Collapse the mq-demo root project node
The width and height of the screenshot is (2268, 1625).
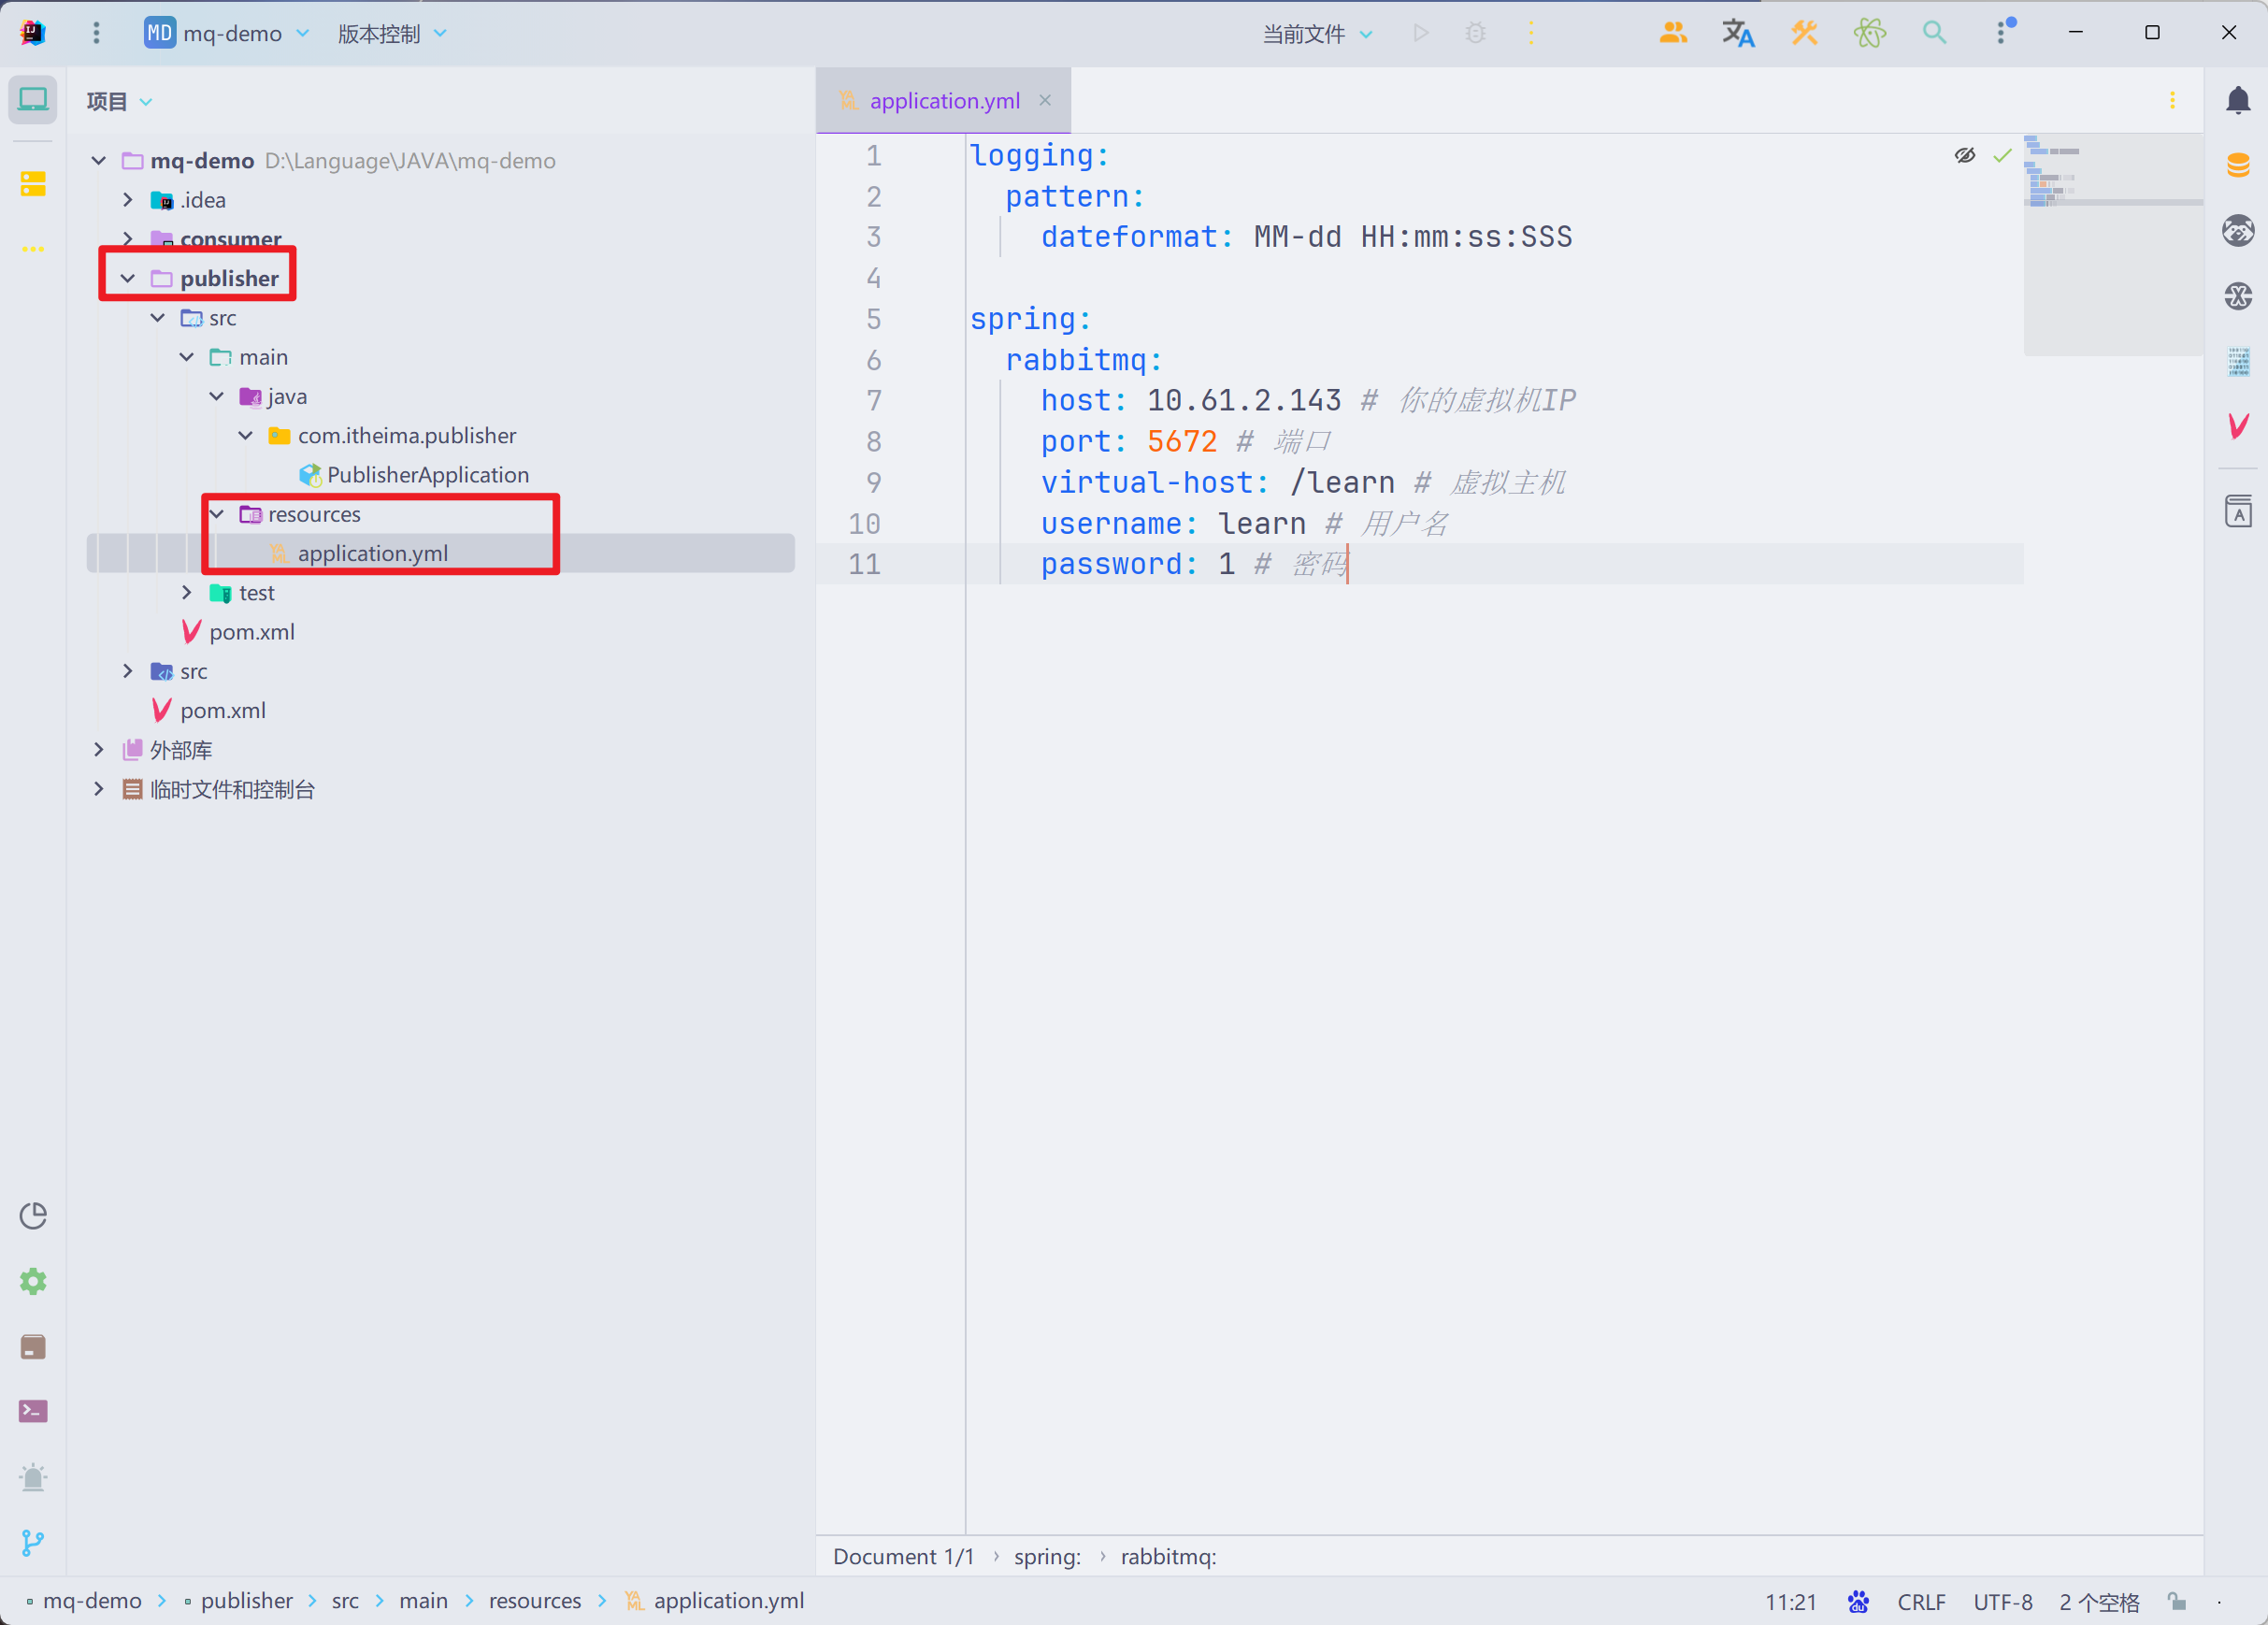(x=98, y=160)
